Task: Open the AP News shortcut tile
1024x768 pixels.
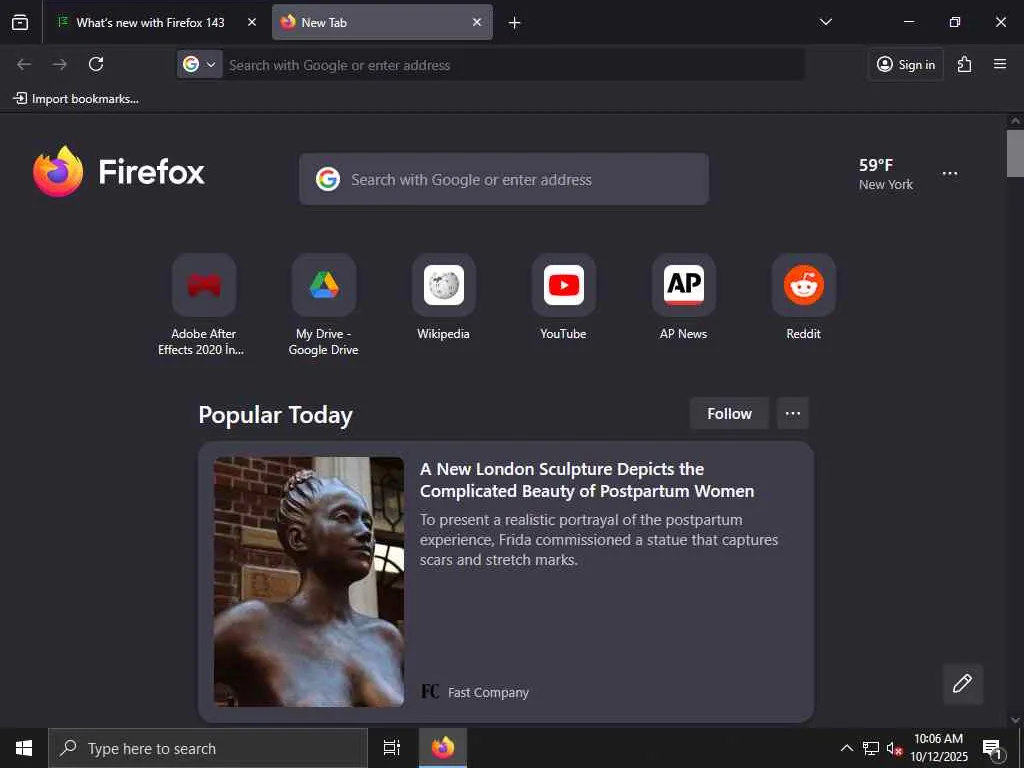Action: tap(684, 285)
